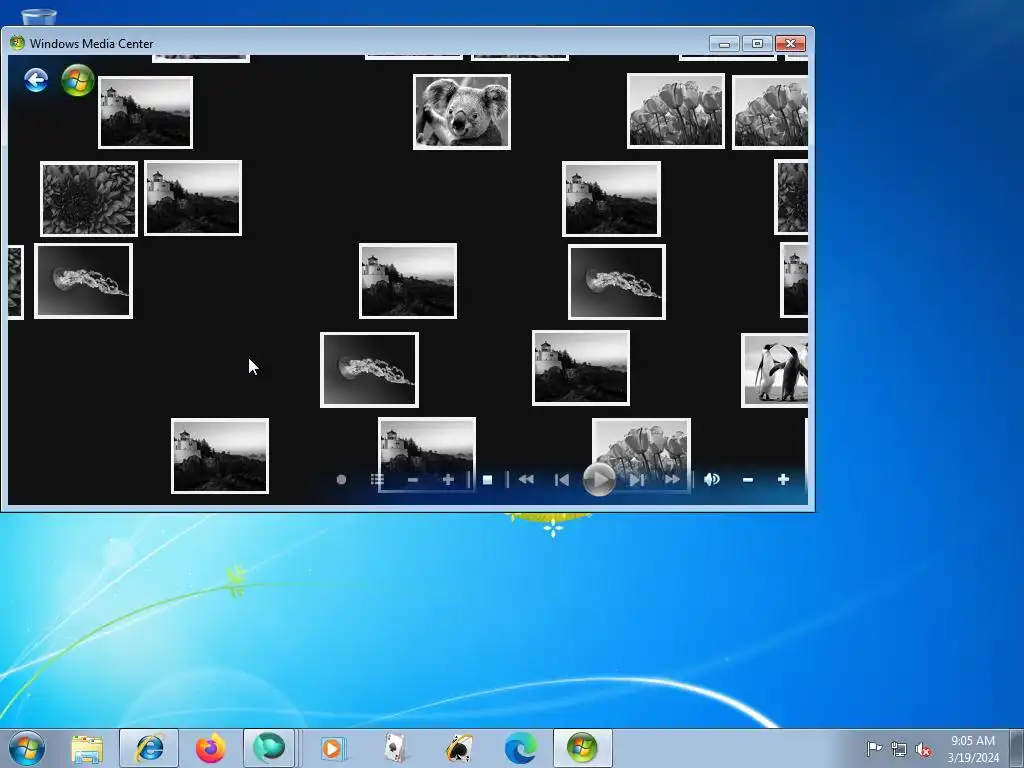Open Windows Explorer from the taskbar

tap(87, 748)
